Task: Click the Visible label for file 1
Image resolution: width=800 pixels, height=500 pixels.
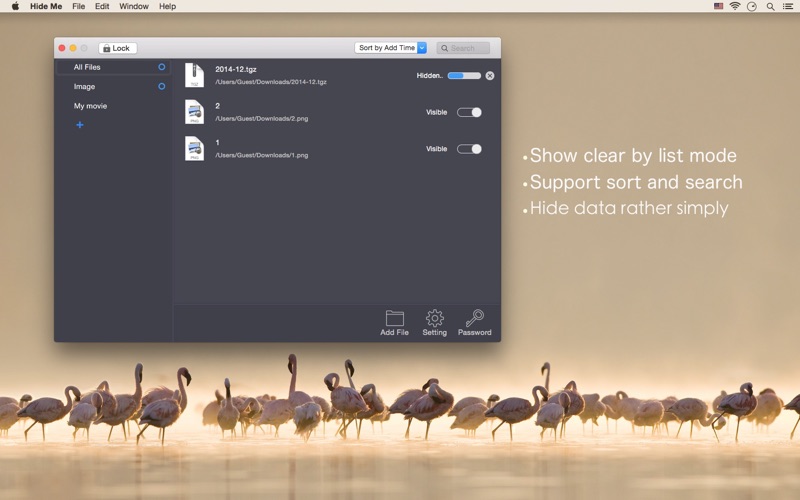Action: point(437,149)
